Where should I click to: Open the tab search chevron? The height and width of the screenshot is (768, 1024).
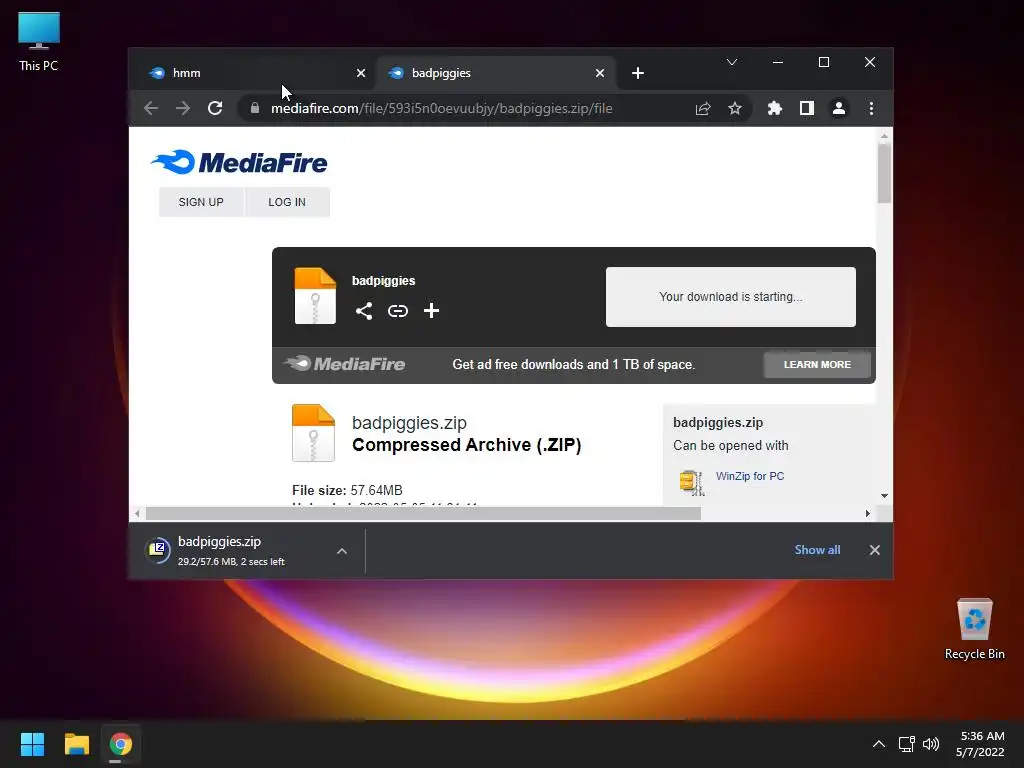[x=731, y=63]
